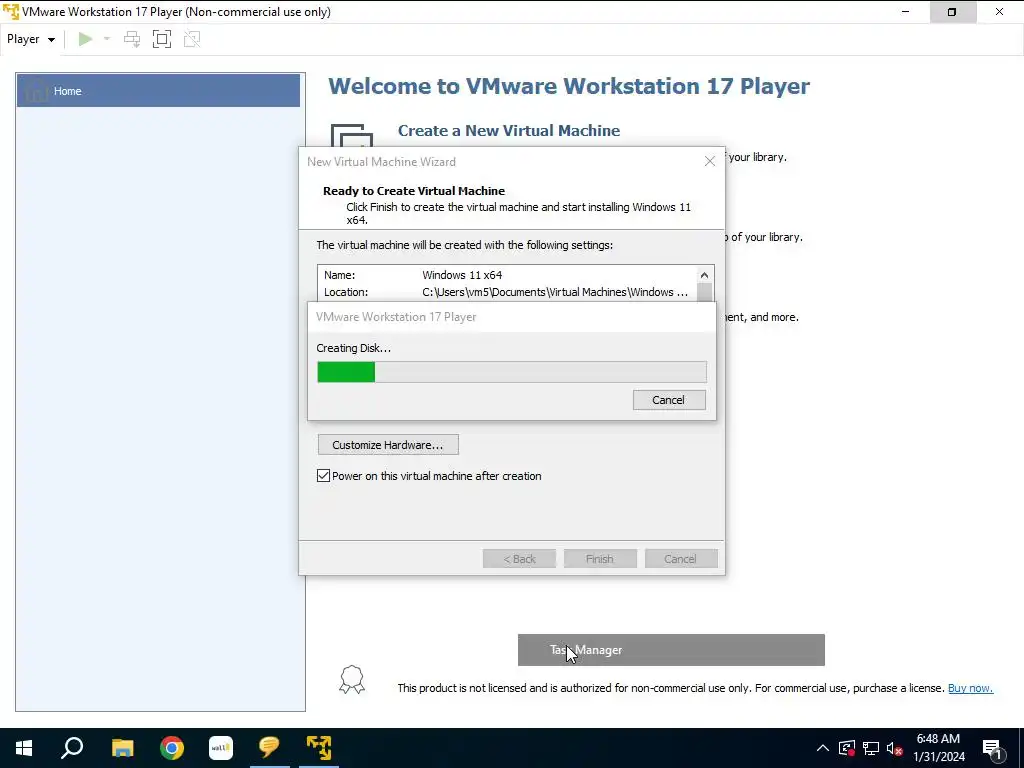Select Home in the library sidebar
Image resolution: width=1024 pixels, height=768 pixels.
pyautogui.click(x=158, y=91)
